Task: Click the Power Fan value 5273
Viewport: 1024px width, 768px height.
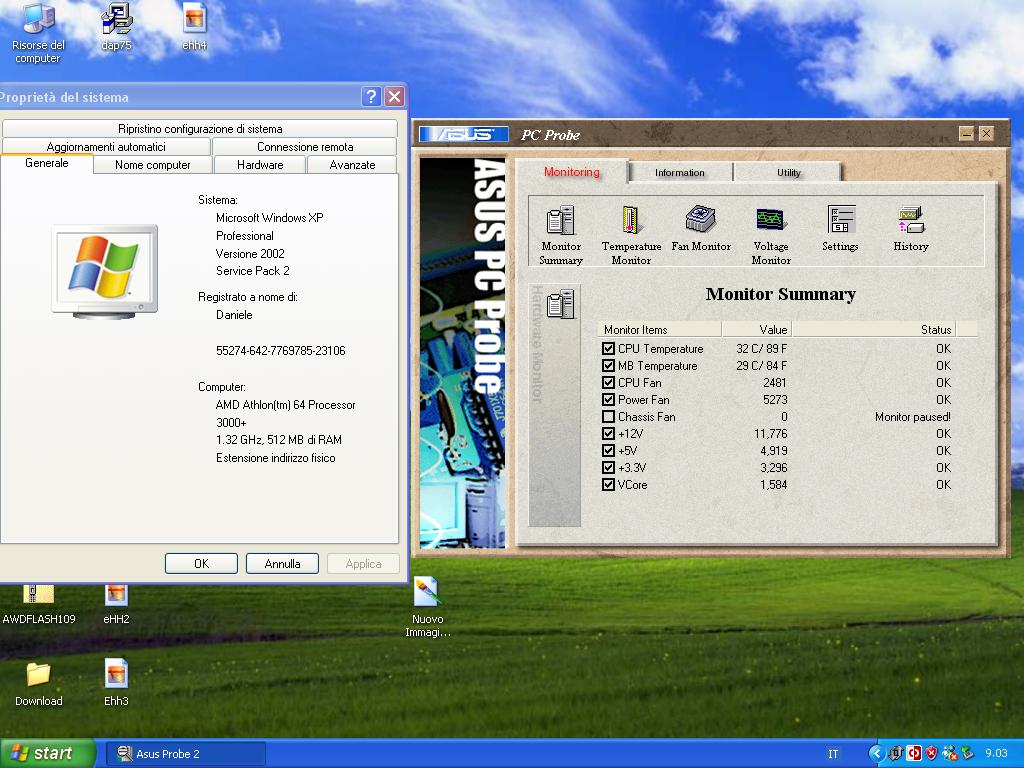Action: (775, 400)
